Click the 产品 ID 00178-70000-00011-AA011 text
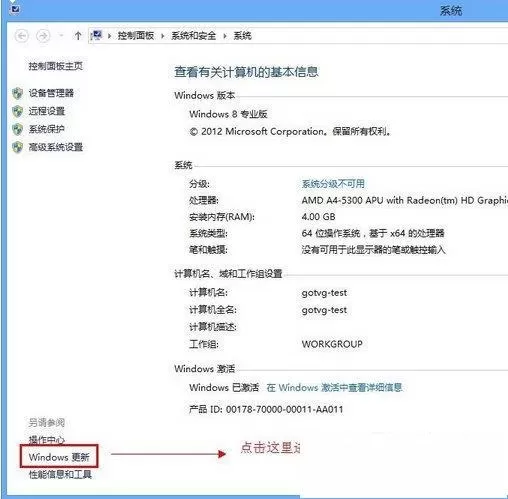This screenshot has height=499, width=508. click(x=266, y=409)
